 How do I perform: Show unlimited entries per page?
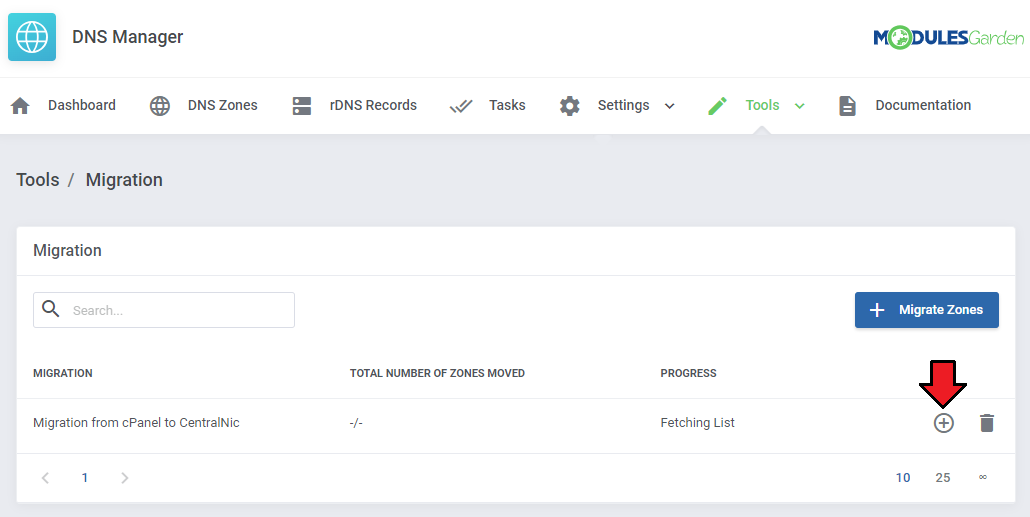pos(983,477)
